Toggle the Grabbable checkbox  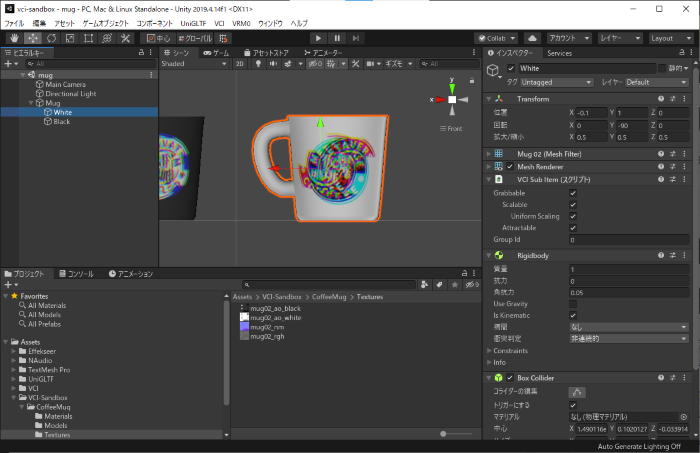coord(573,193)
